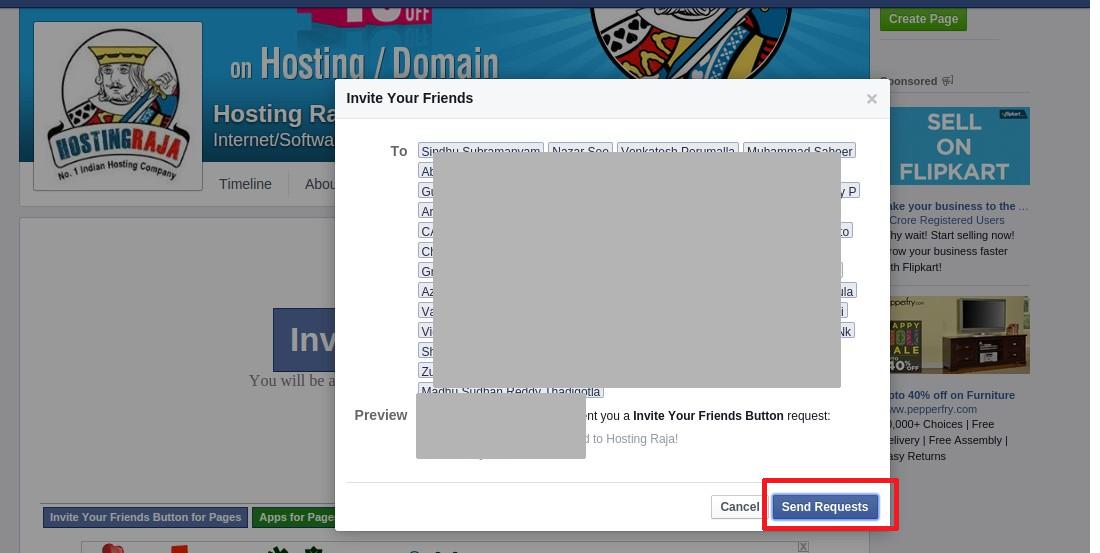1100x553 pixels.
Task: Select the Madhu Sudhan Reddy Thadigotla token
Action: coord(511,391)
